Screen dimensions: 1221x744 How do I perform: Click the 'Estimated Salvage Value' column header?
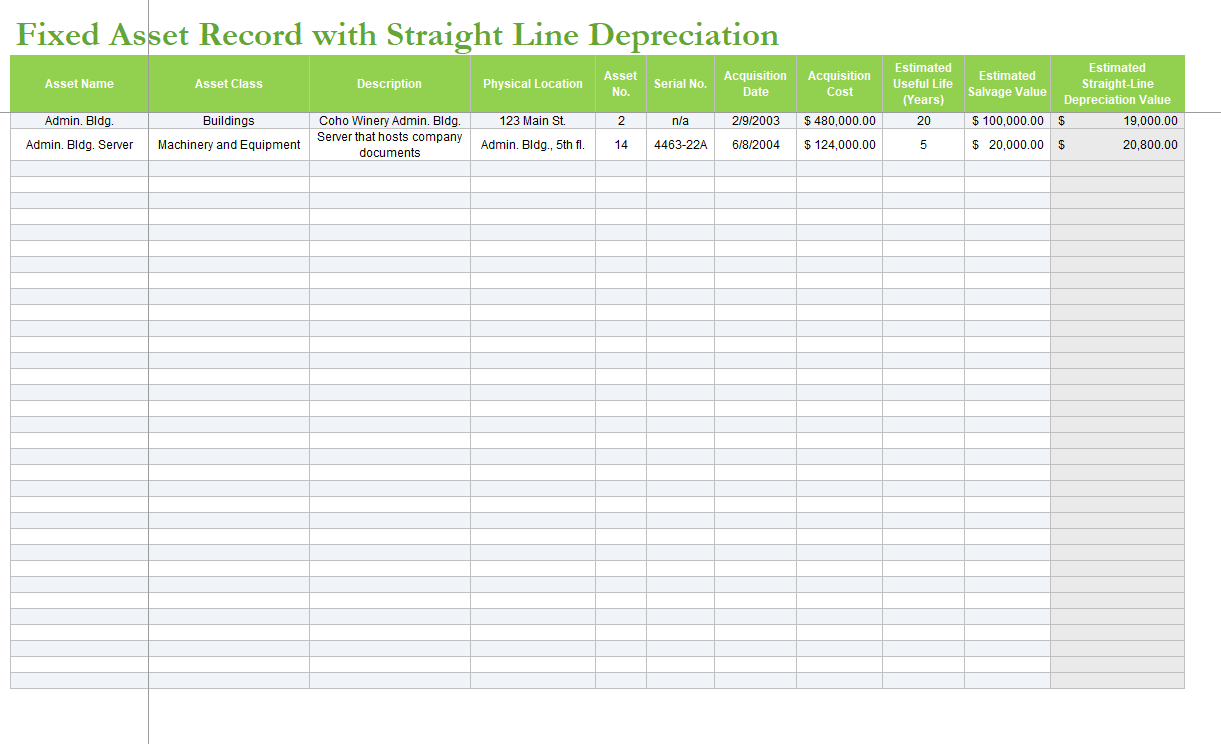point(1007,84)
